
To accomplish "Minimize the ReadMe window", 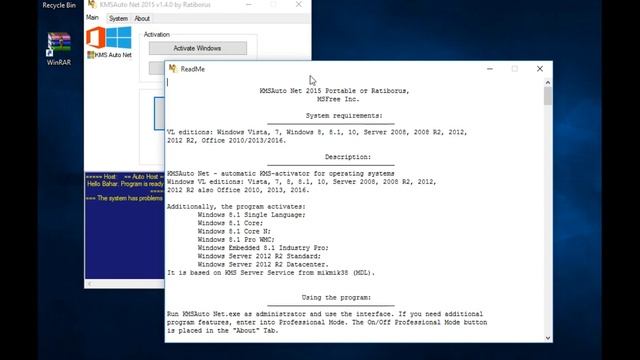I will tap(490, 69).
